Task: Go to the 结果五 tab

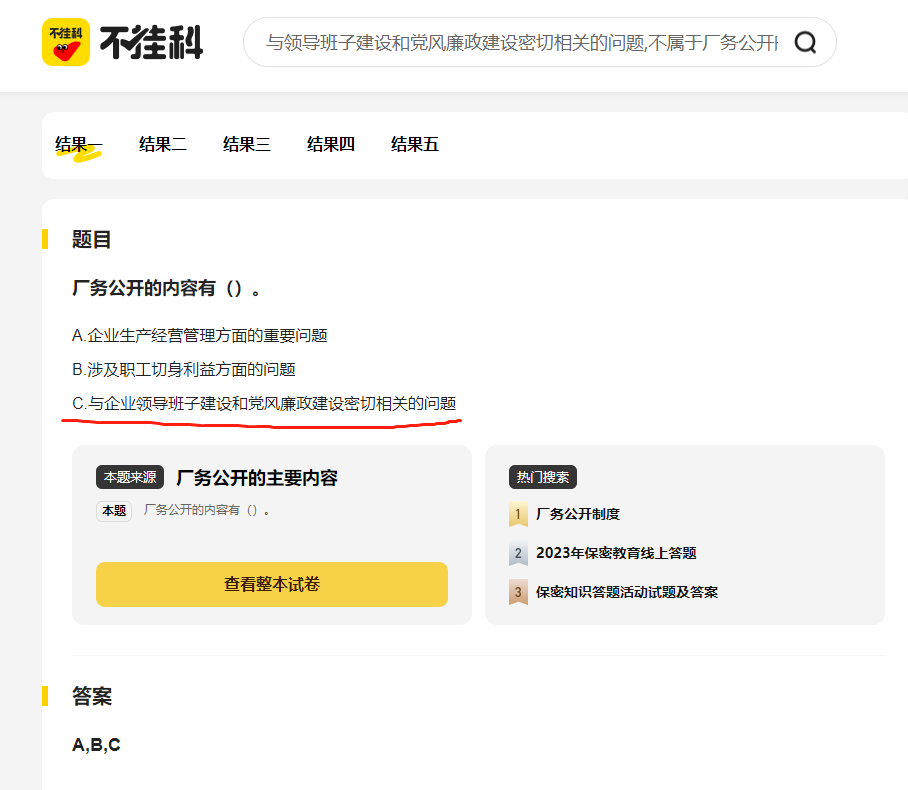Action: point(414,145)
